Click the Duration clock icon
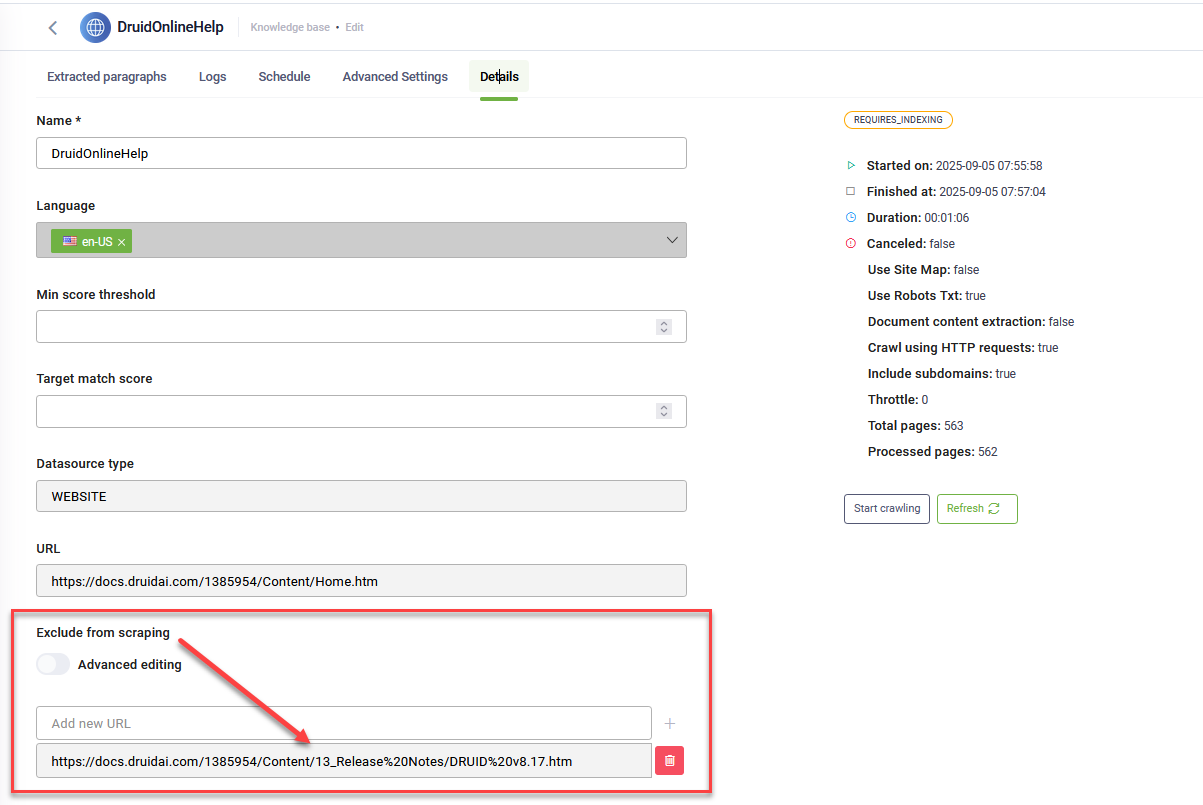This screenshot has height=805, width=1203. pos(851,218)
